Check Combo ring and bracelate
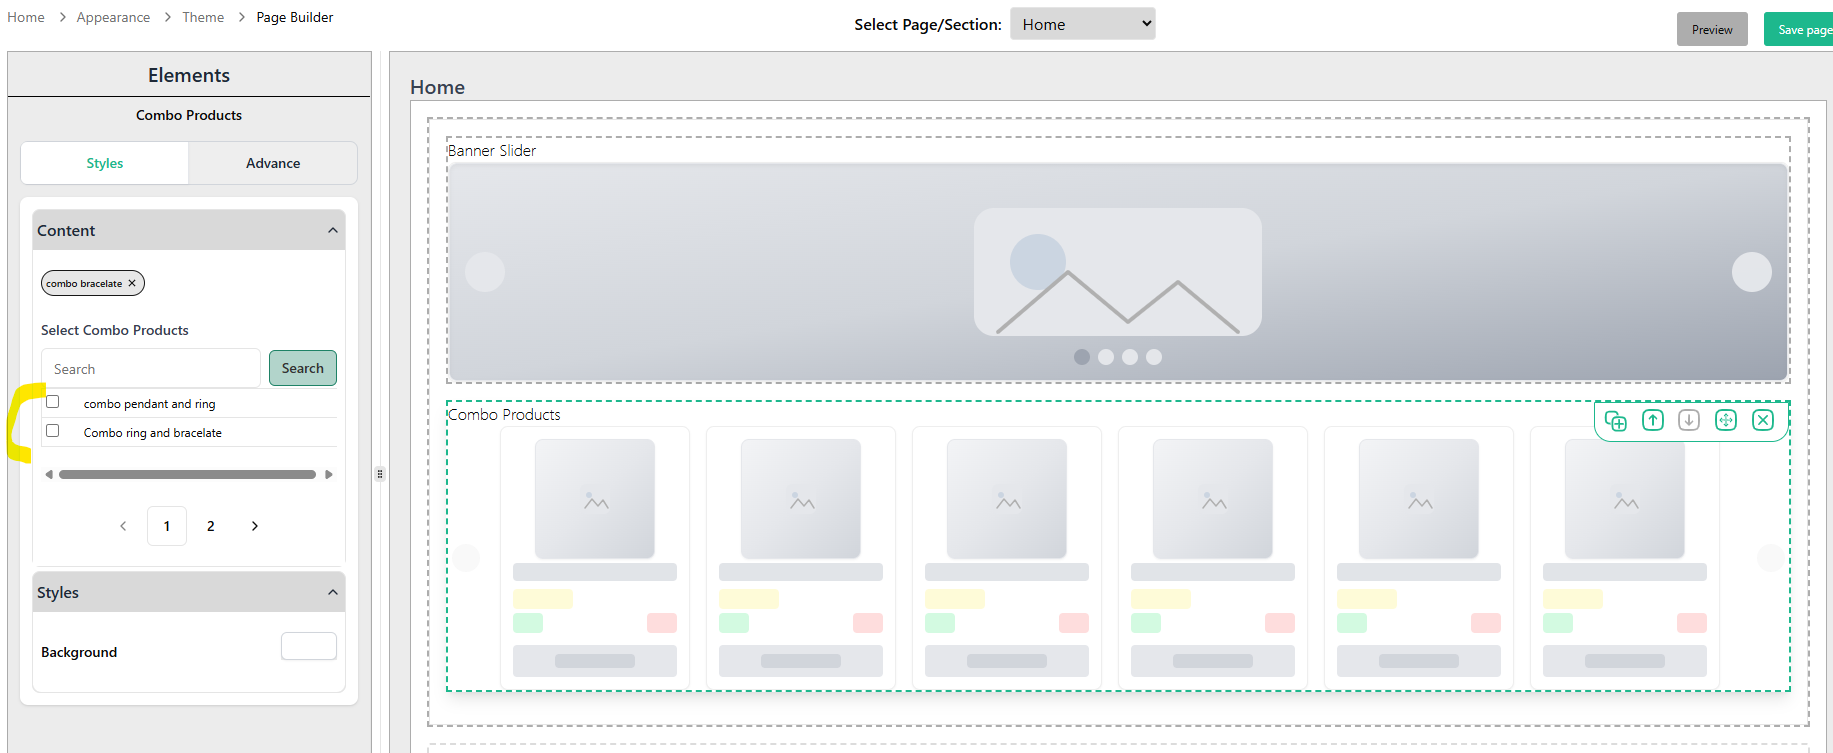 (x=53, y=431)
